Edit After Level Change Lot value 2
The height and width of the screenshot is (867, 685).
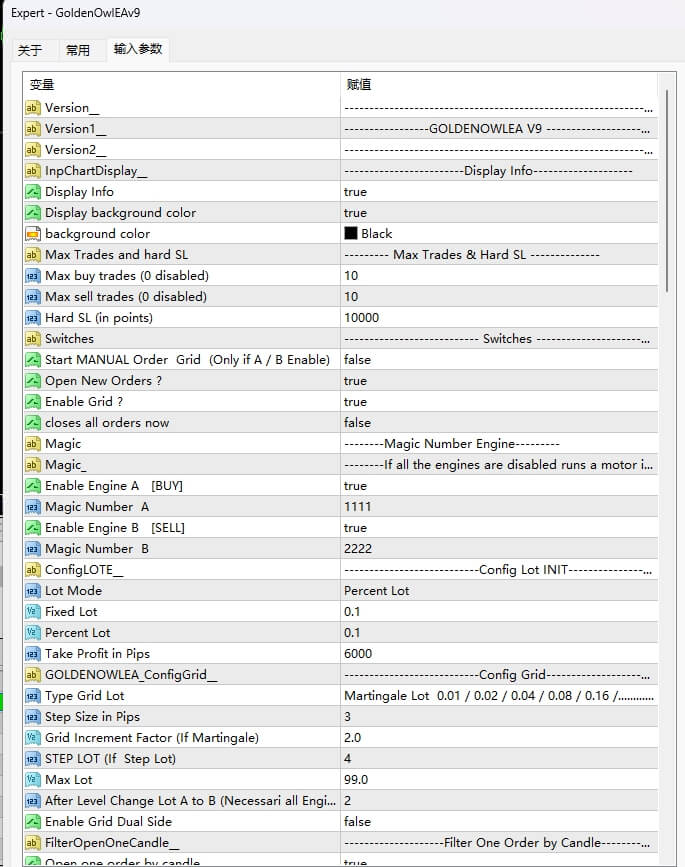tap(499, 801)
